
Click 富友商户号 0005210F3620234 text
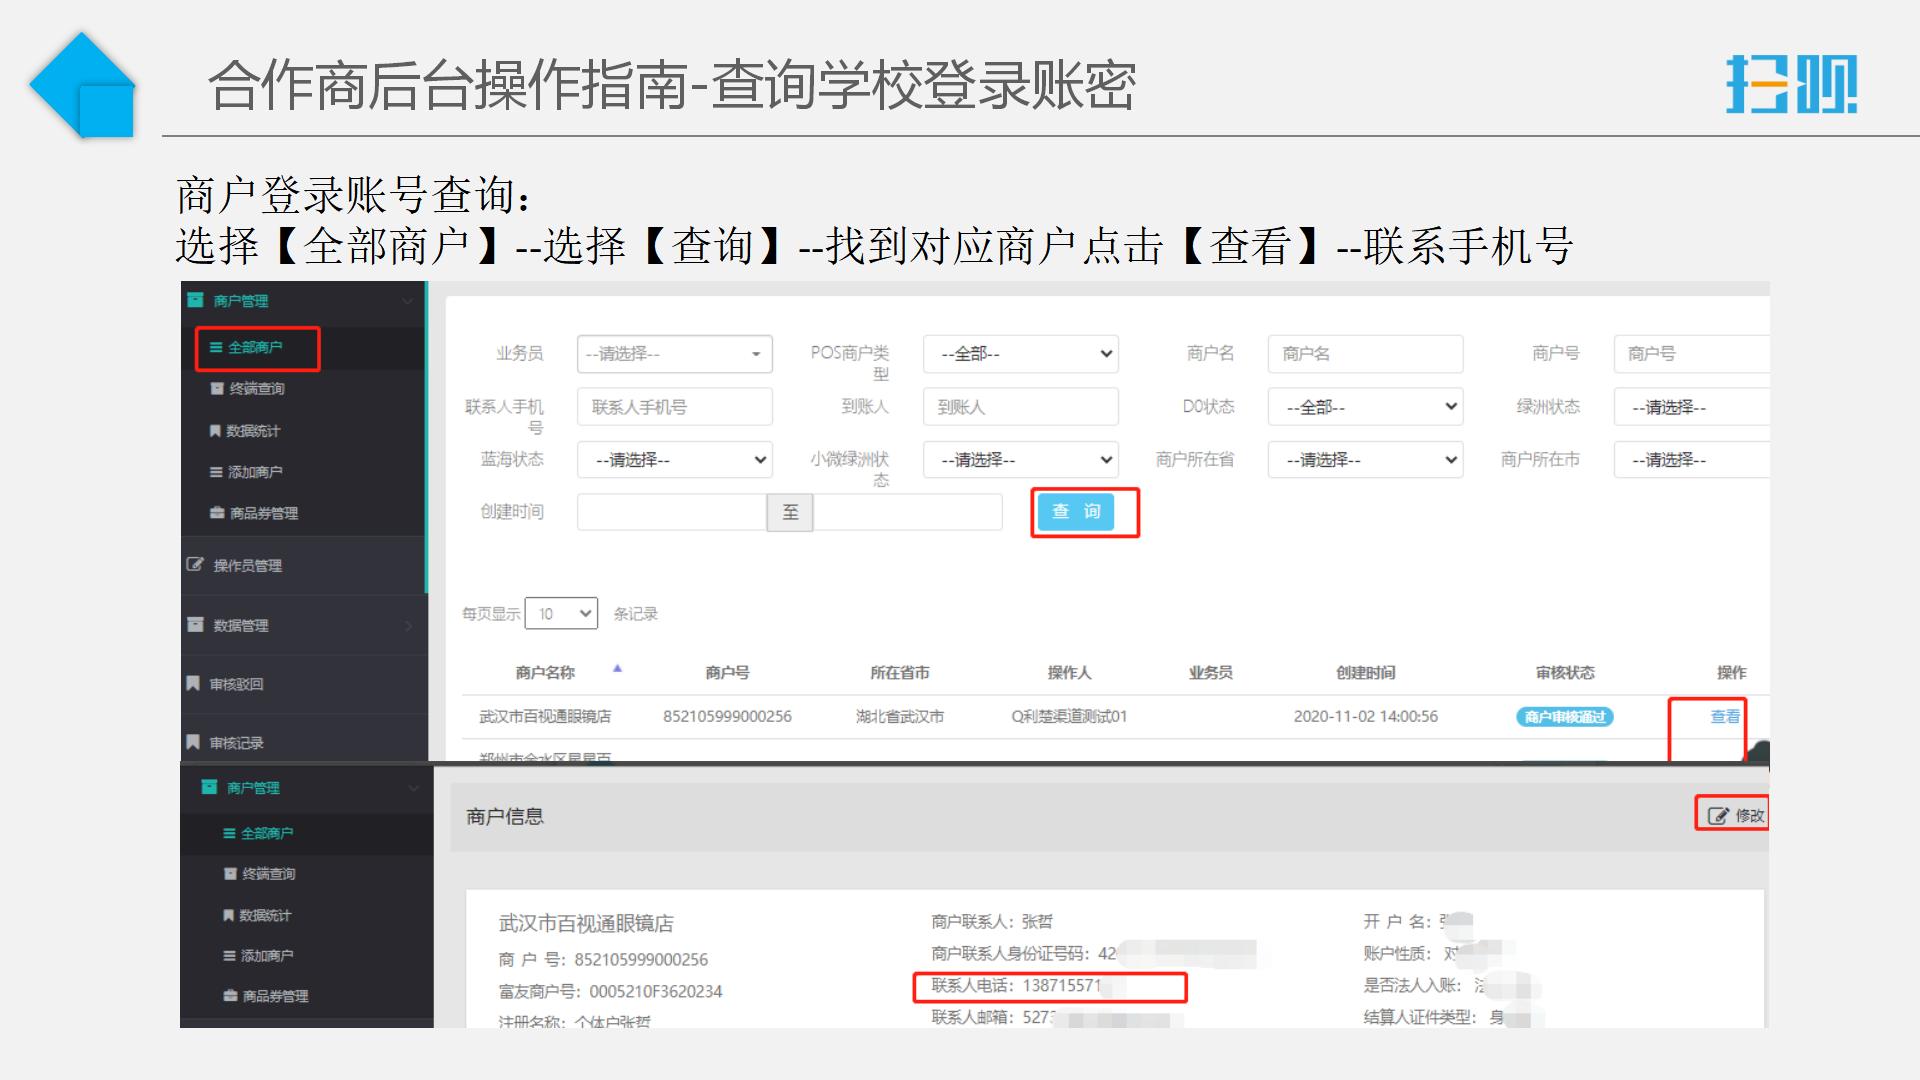(x=610, y=992)
